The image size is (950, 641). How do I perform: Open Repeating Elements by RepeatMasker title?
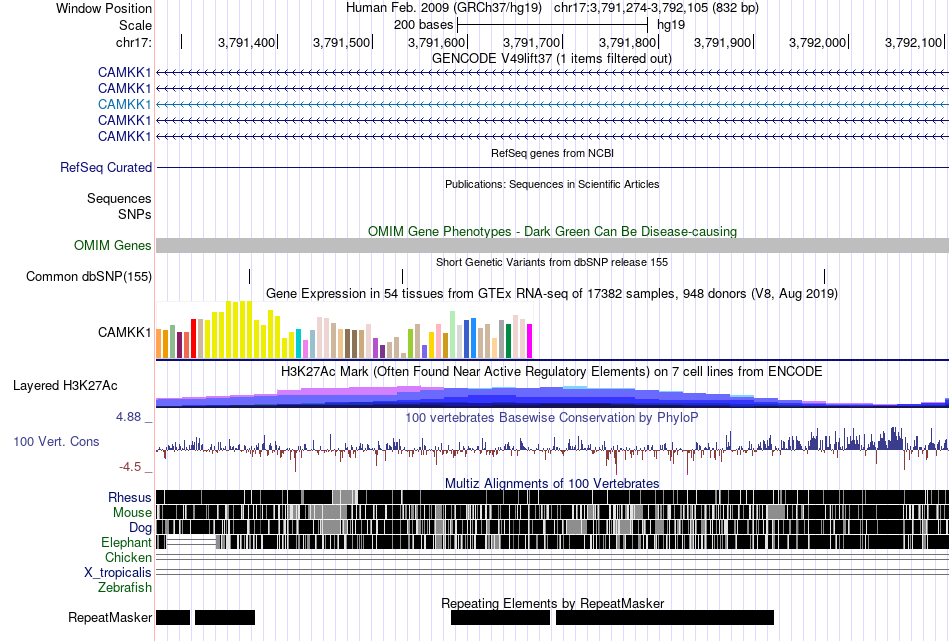552,603
